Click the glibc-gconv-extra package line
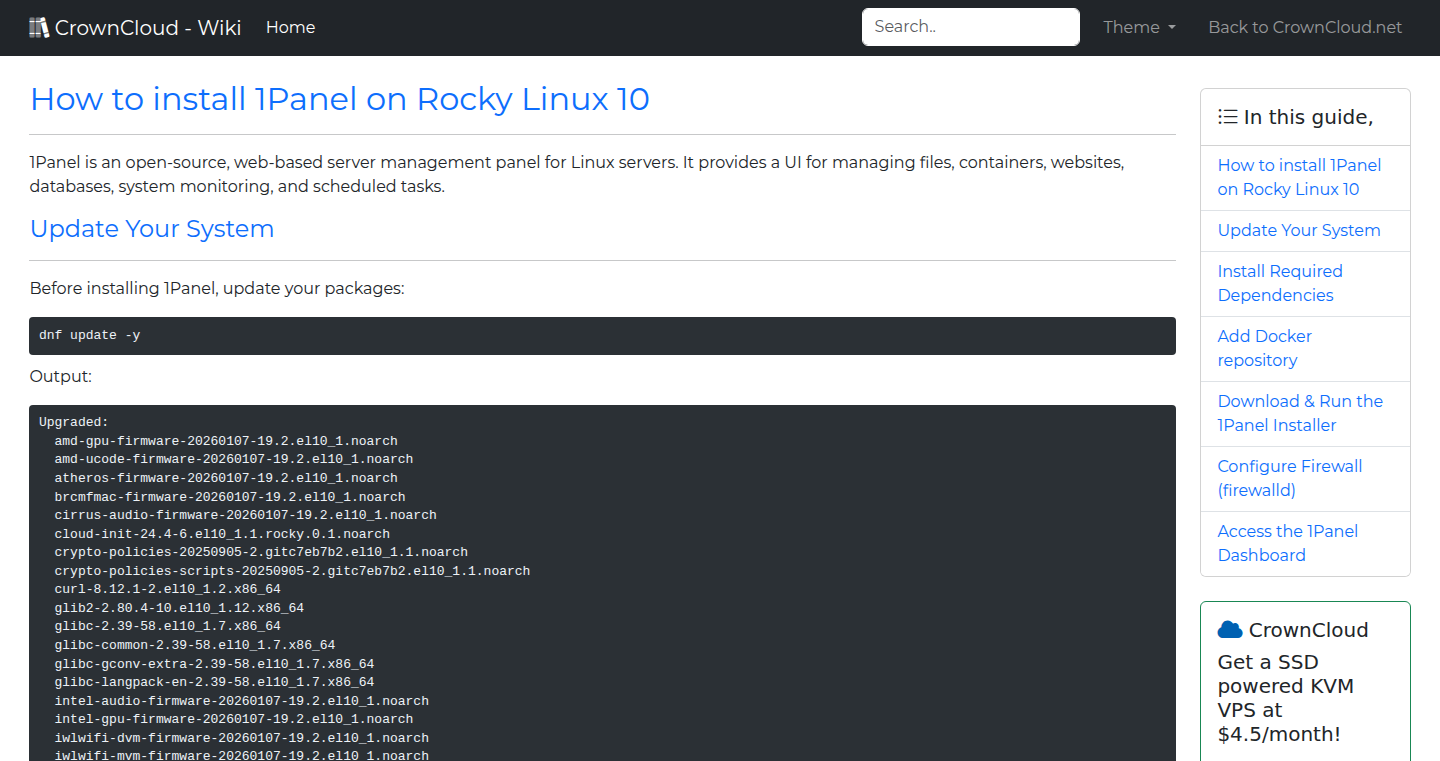1440x761 pixels. click(x=215, y=664)
